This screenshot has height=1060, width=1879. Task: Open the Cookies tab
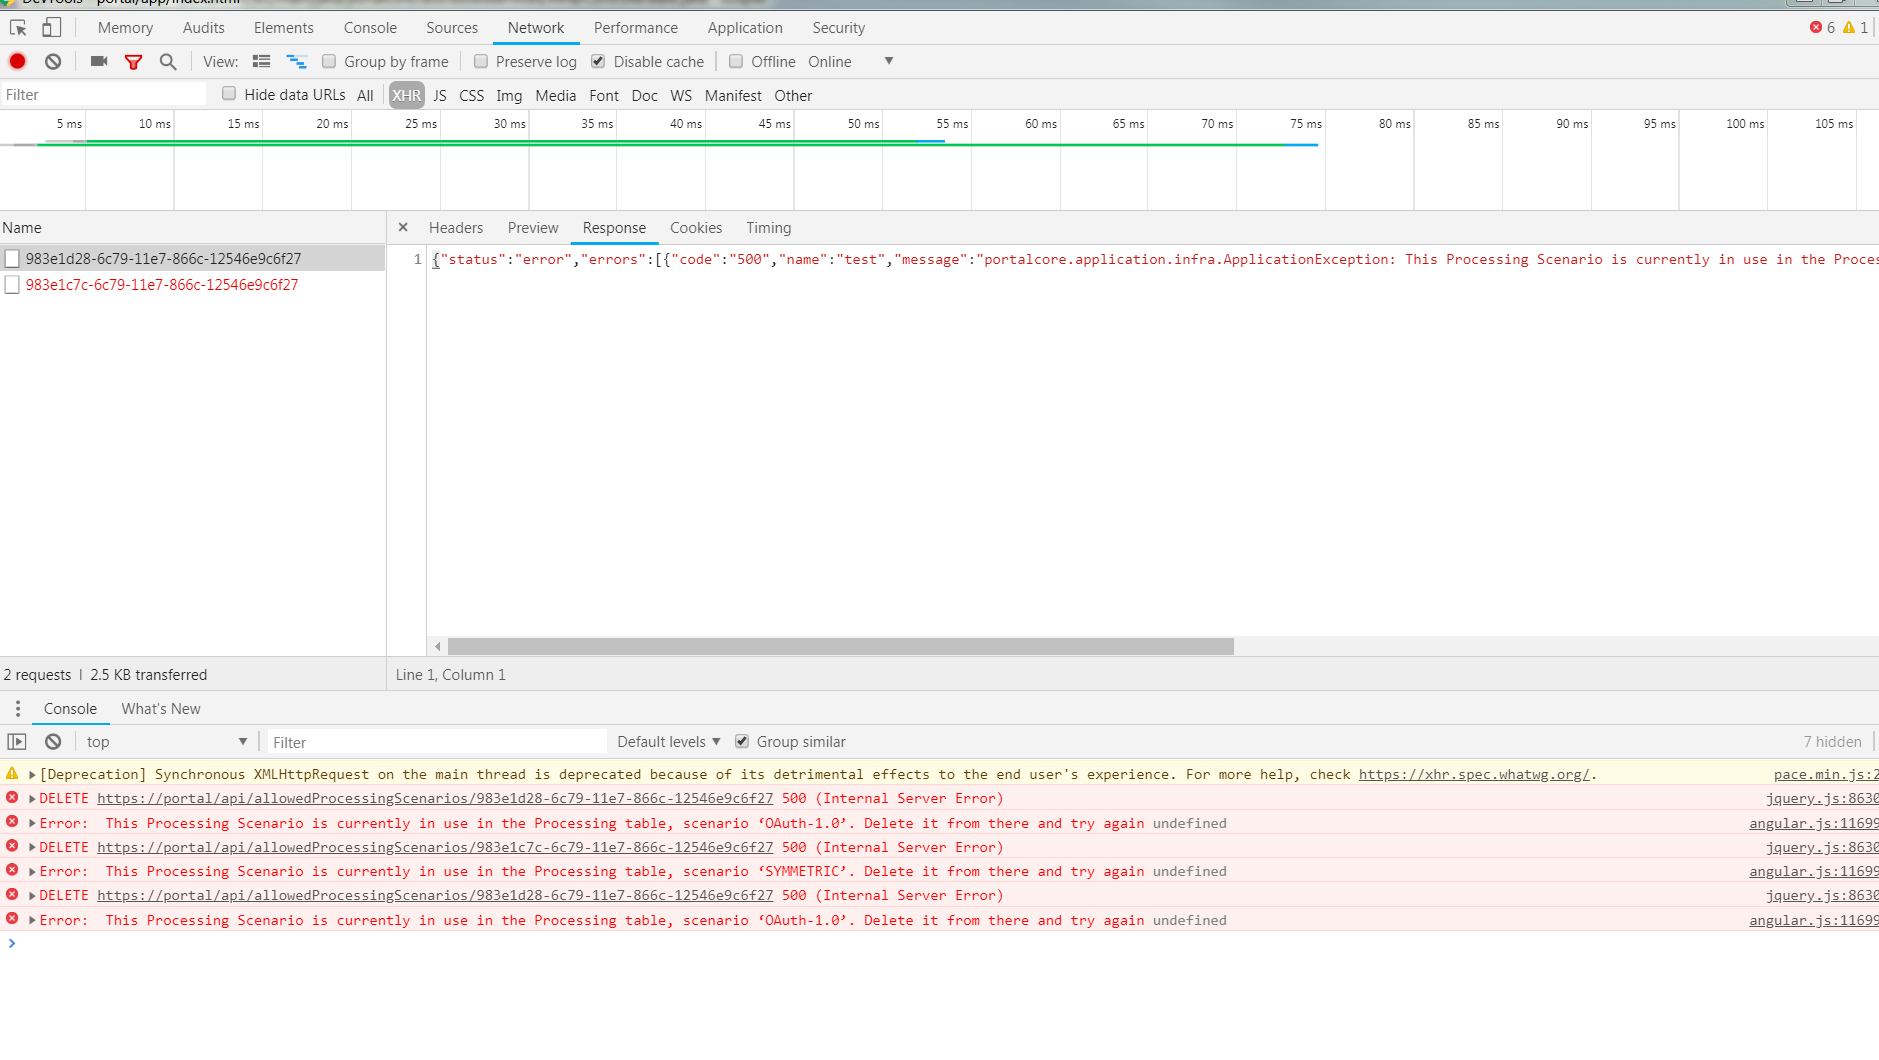696,228
